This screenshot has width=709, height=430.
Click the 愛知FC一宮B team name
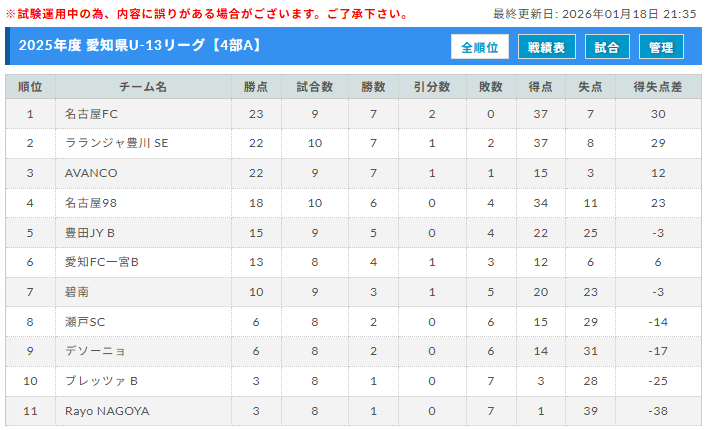point(102,262)
